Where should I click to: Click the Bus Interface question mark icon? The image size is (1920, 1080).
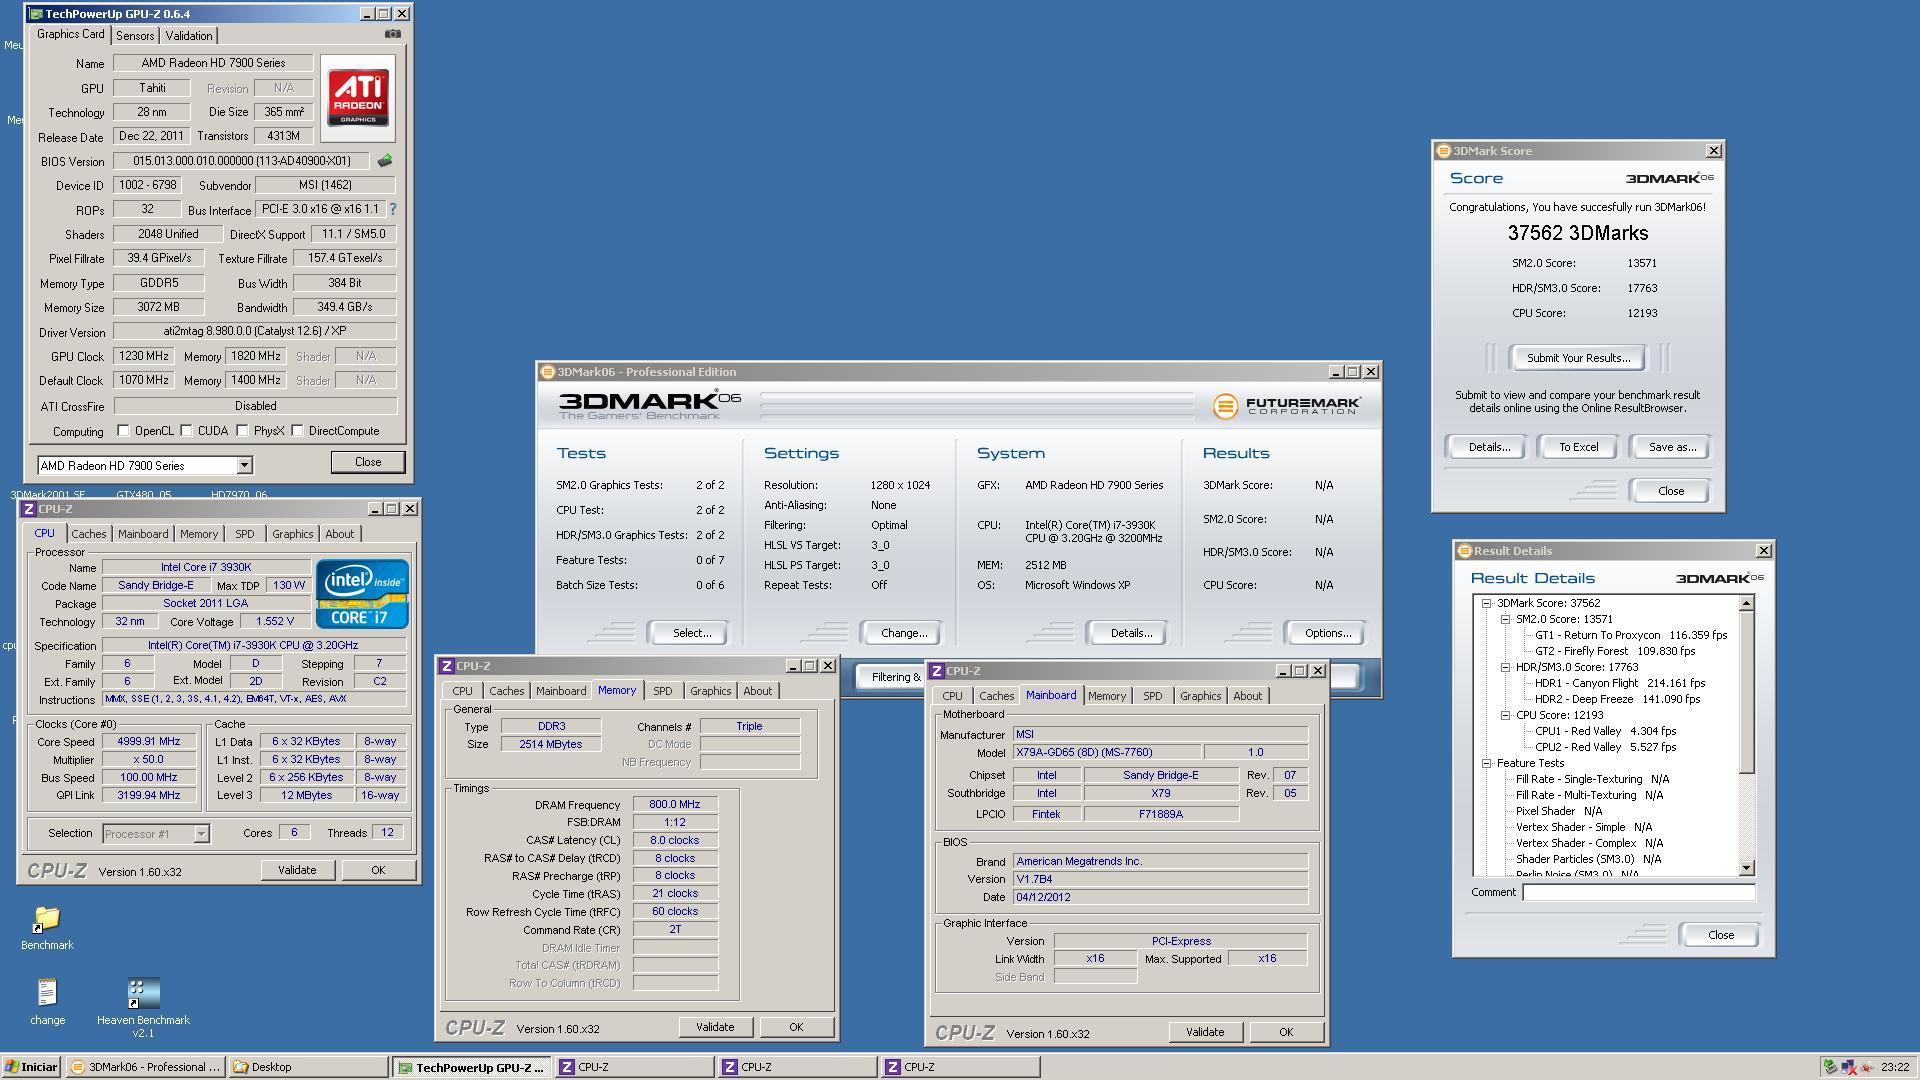(x=393, y=209)
